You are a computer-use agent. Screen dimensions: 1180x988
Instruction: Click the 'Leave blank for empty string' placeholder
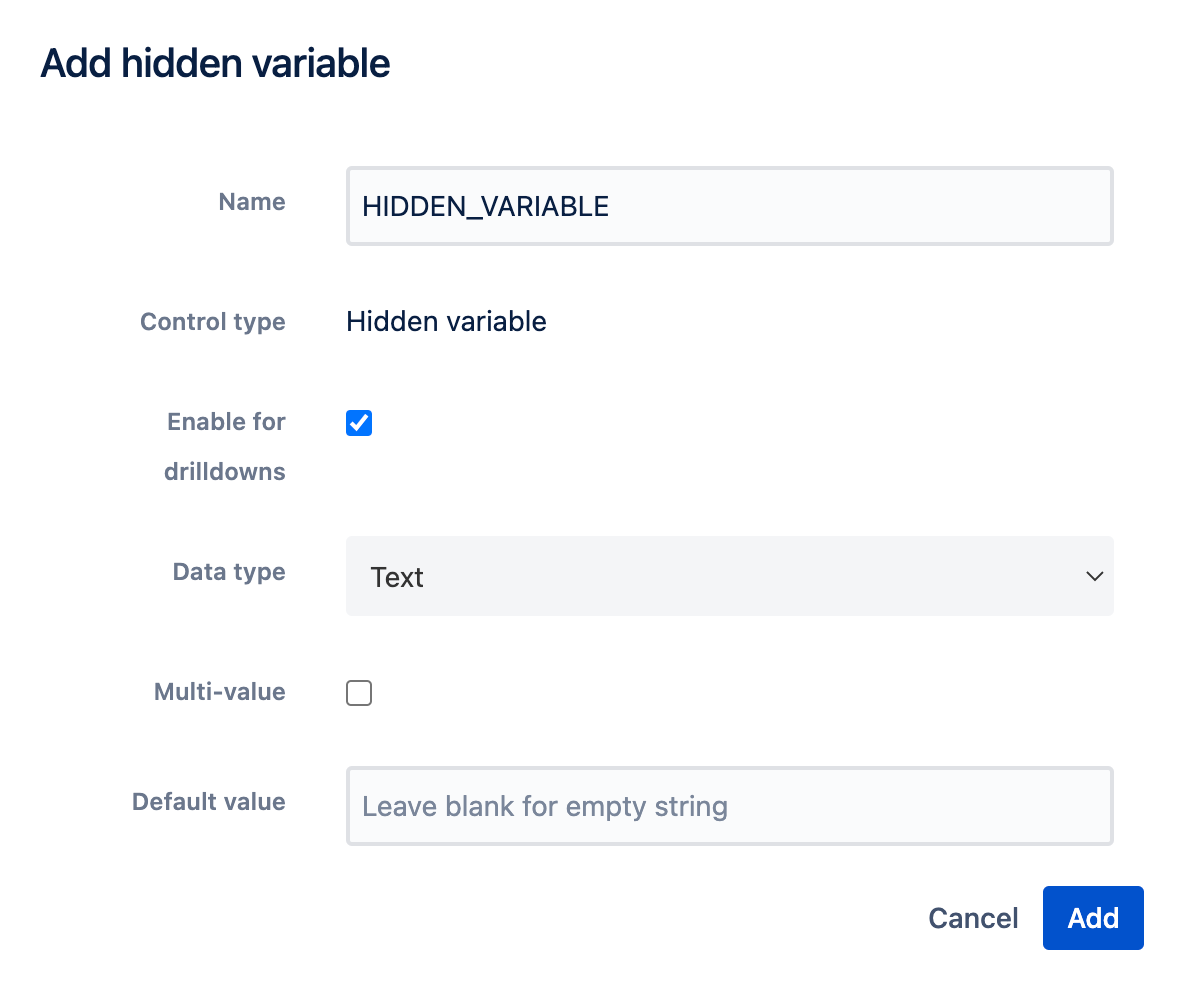point(545,807)
